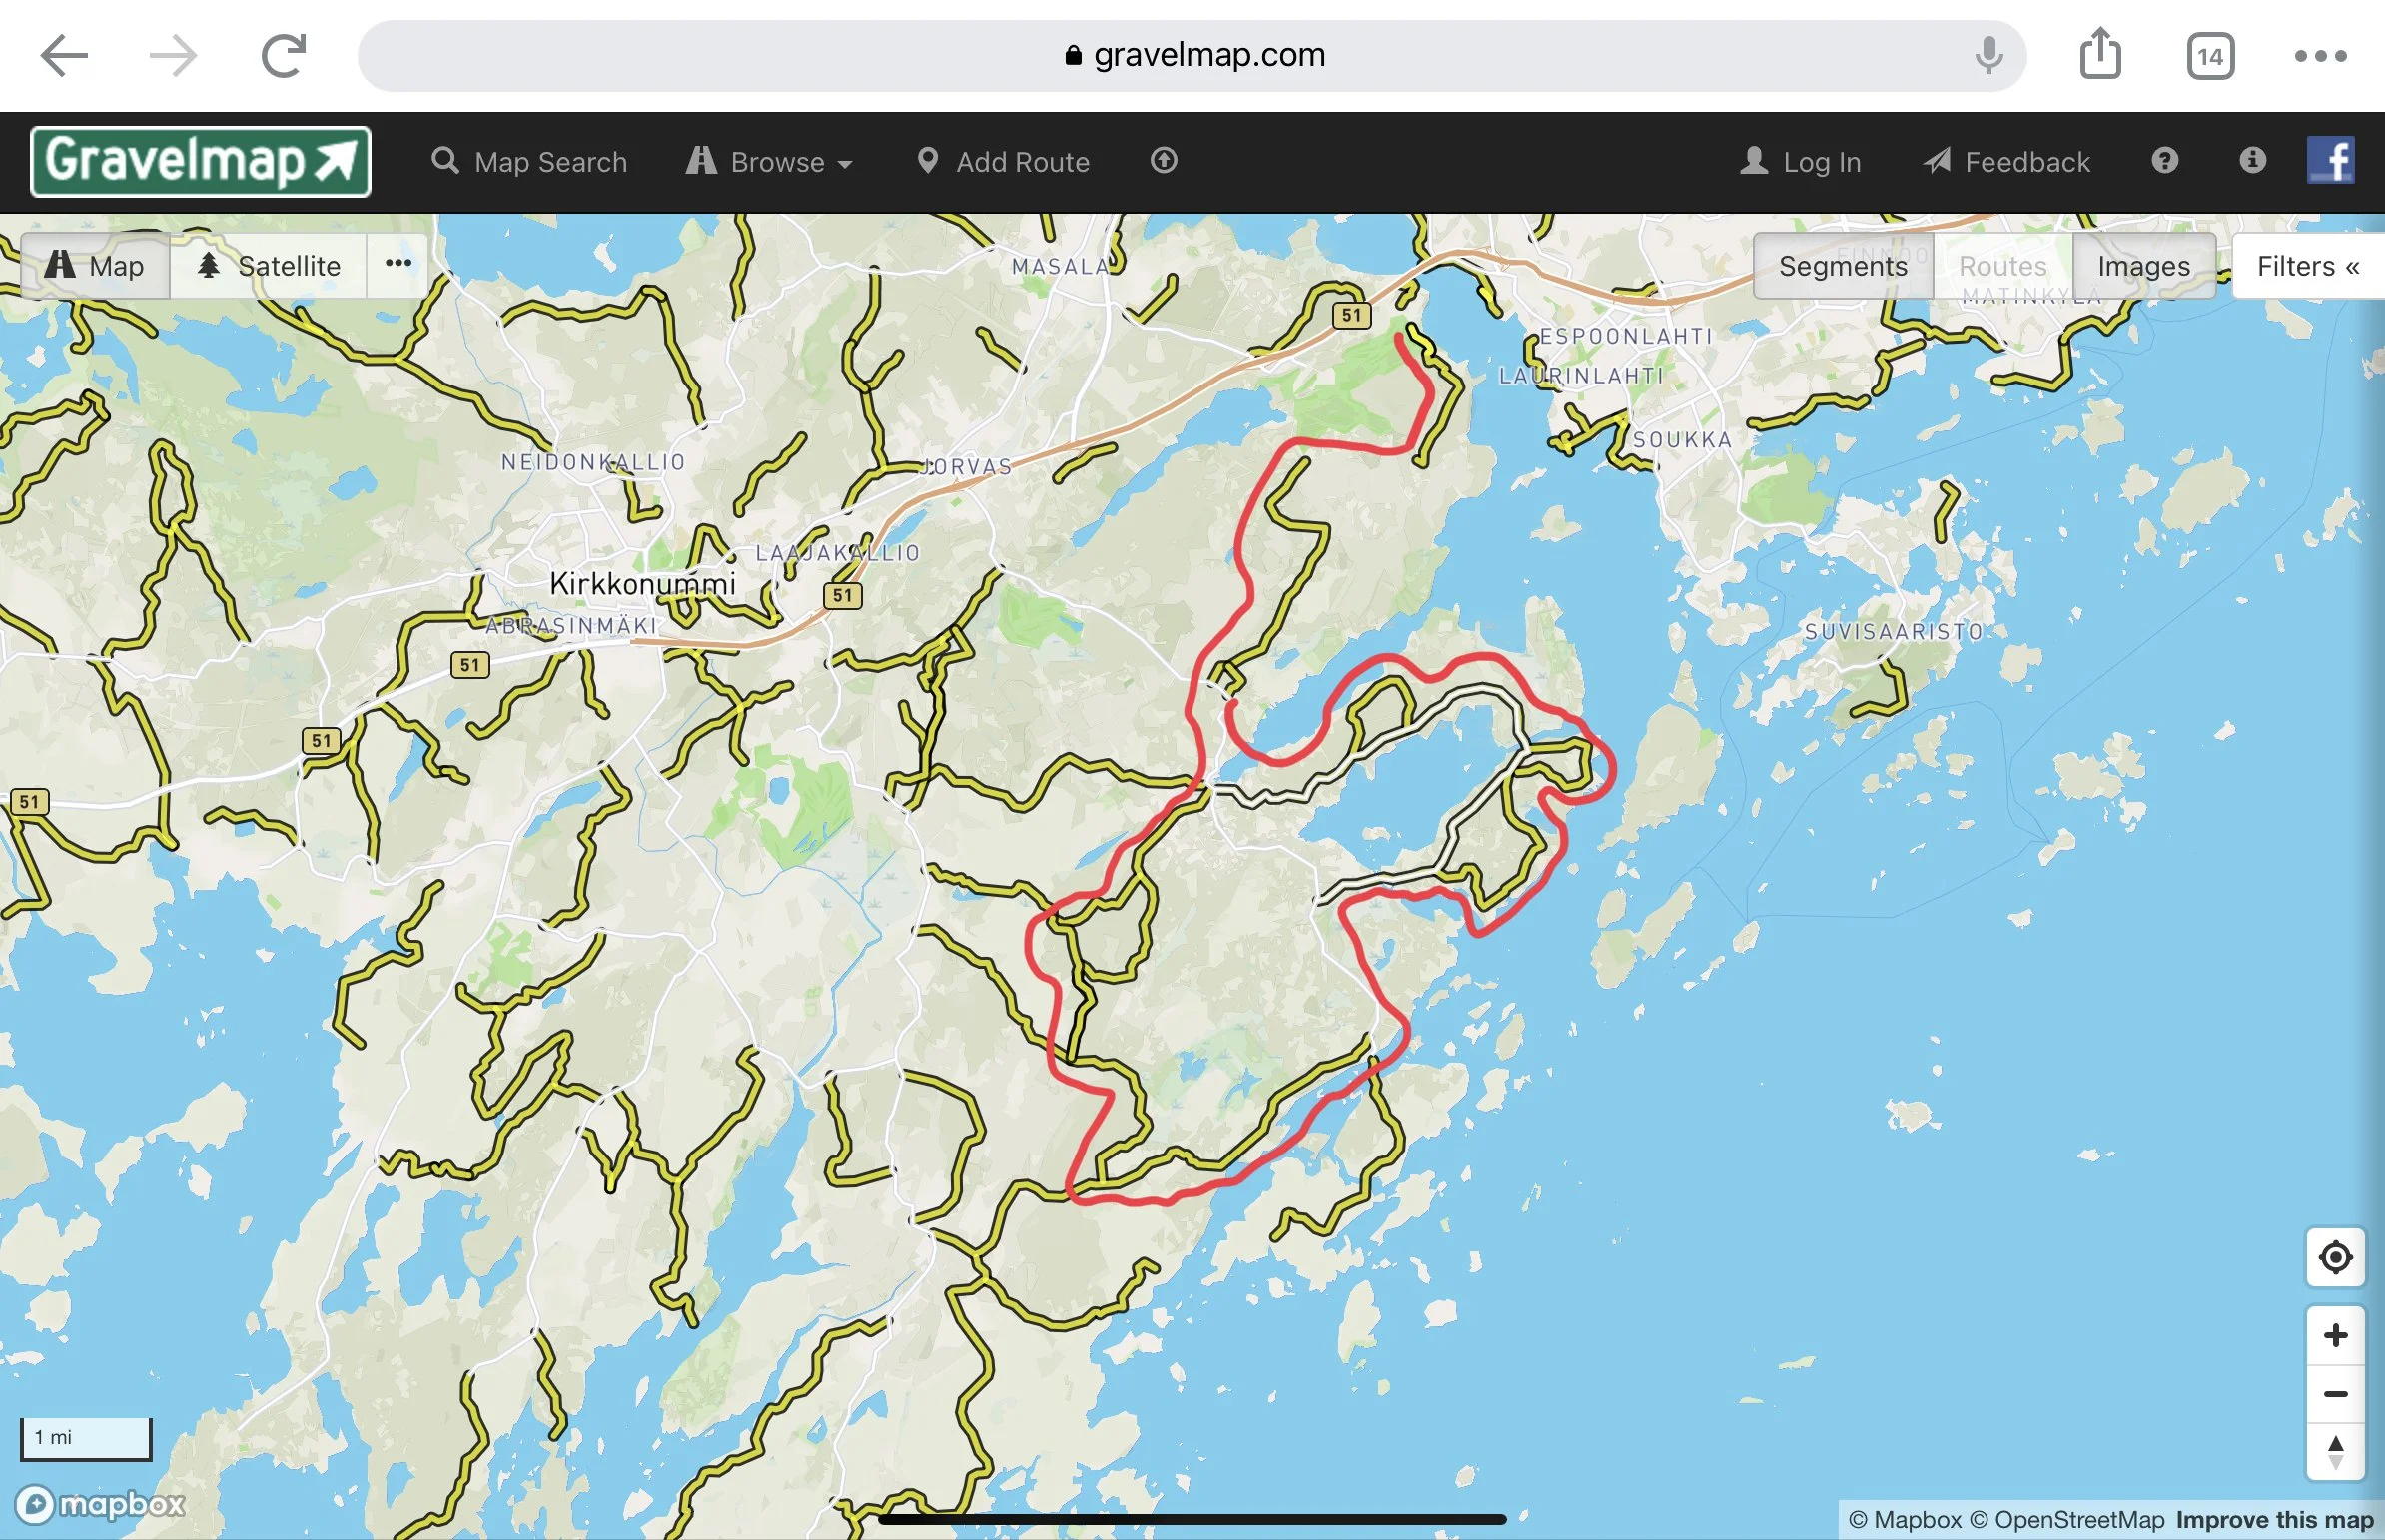Image resolution: width=2385 pixels, height=1540 pixels.
Task: Switch to Satellite map view
Action: pyautogui.click(x=268, y=266)
